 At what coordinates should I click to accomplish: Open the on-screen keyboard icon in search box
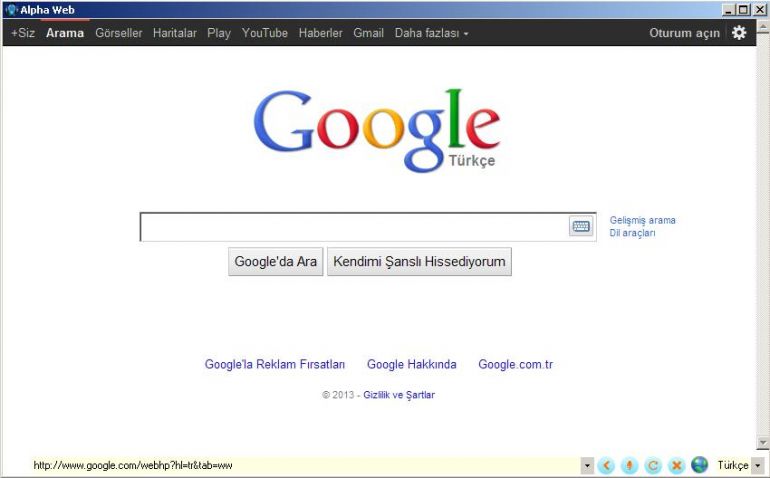pos(581,226)
